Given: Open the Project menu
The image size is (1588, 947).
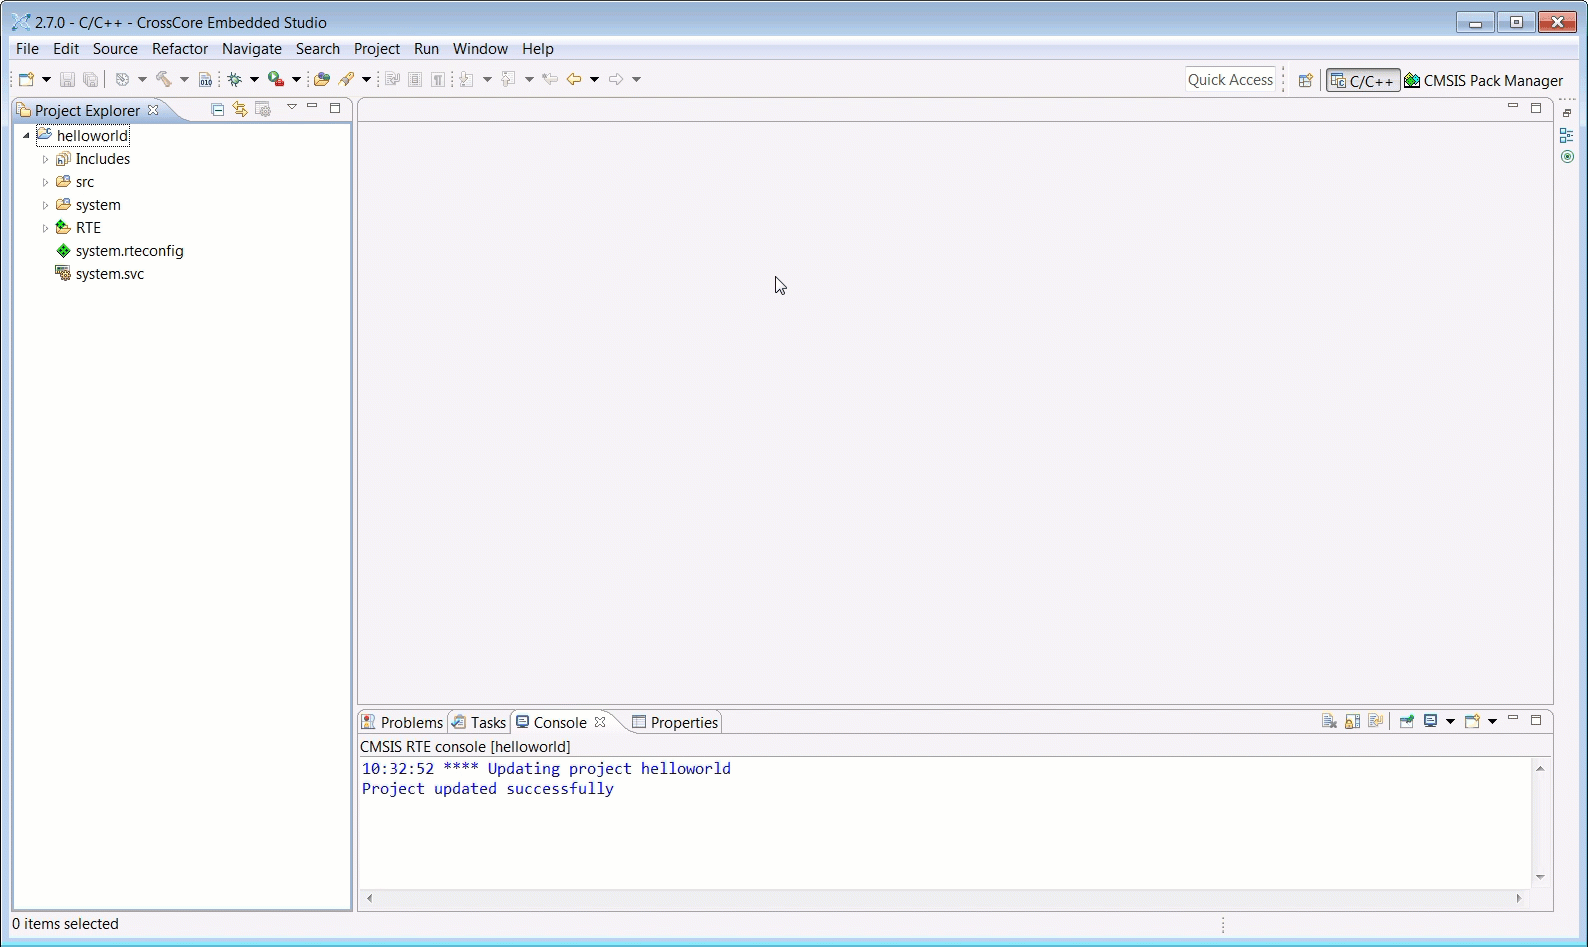Looking at the screenshot, I should click(x=377, y=49).
